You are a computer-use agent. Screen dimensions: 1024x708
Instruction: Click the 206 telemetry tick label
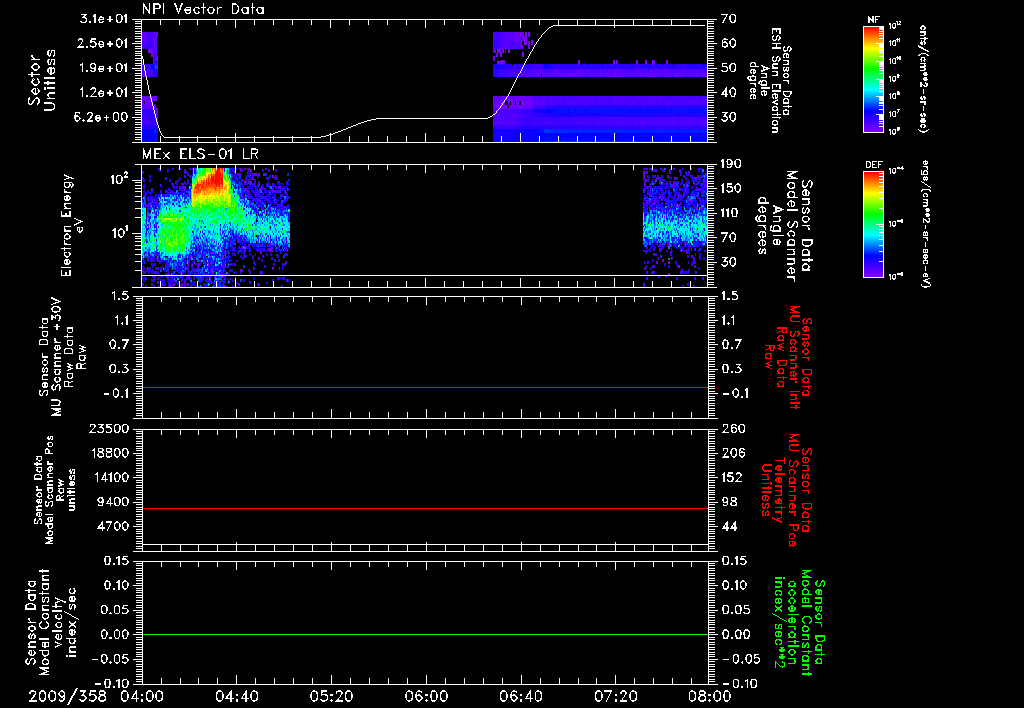(x=732, y=453)
